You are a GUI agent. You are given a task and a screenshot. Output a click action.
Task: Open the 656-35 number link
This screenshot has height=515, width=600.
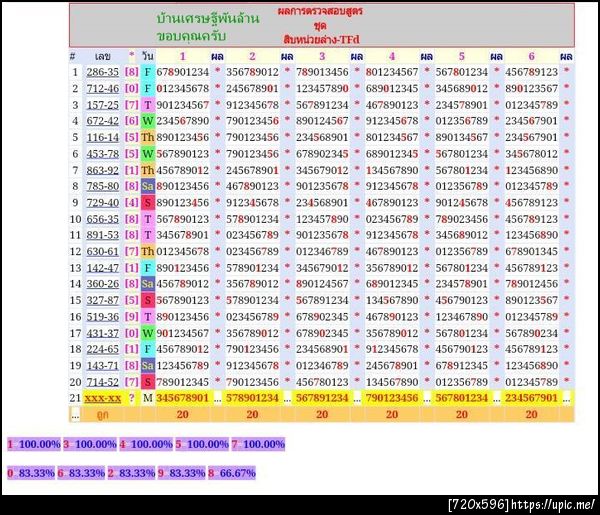click(103, 219)
